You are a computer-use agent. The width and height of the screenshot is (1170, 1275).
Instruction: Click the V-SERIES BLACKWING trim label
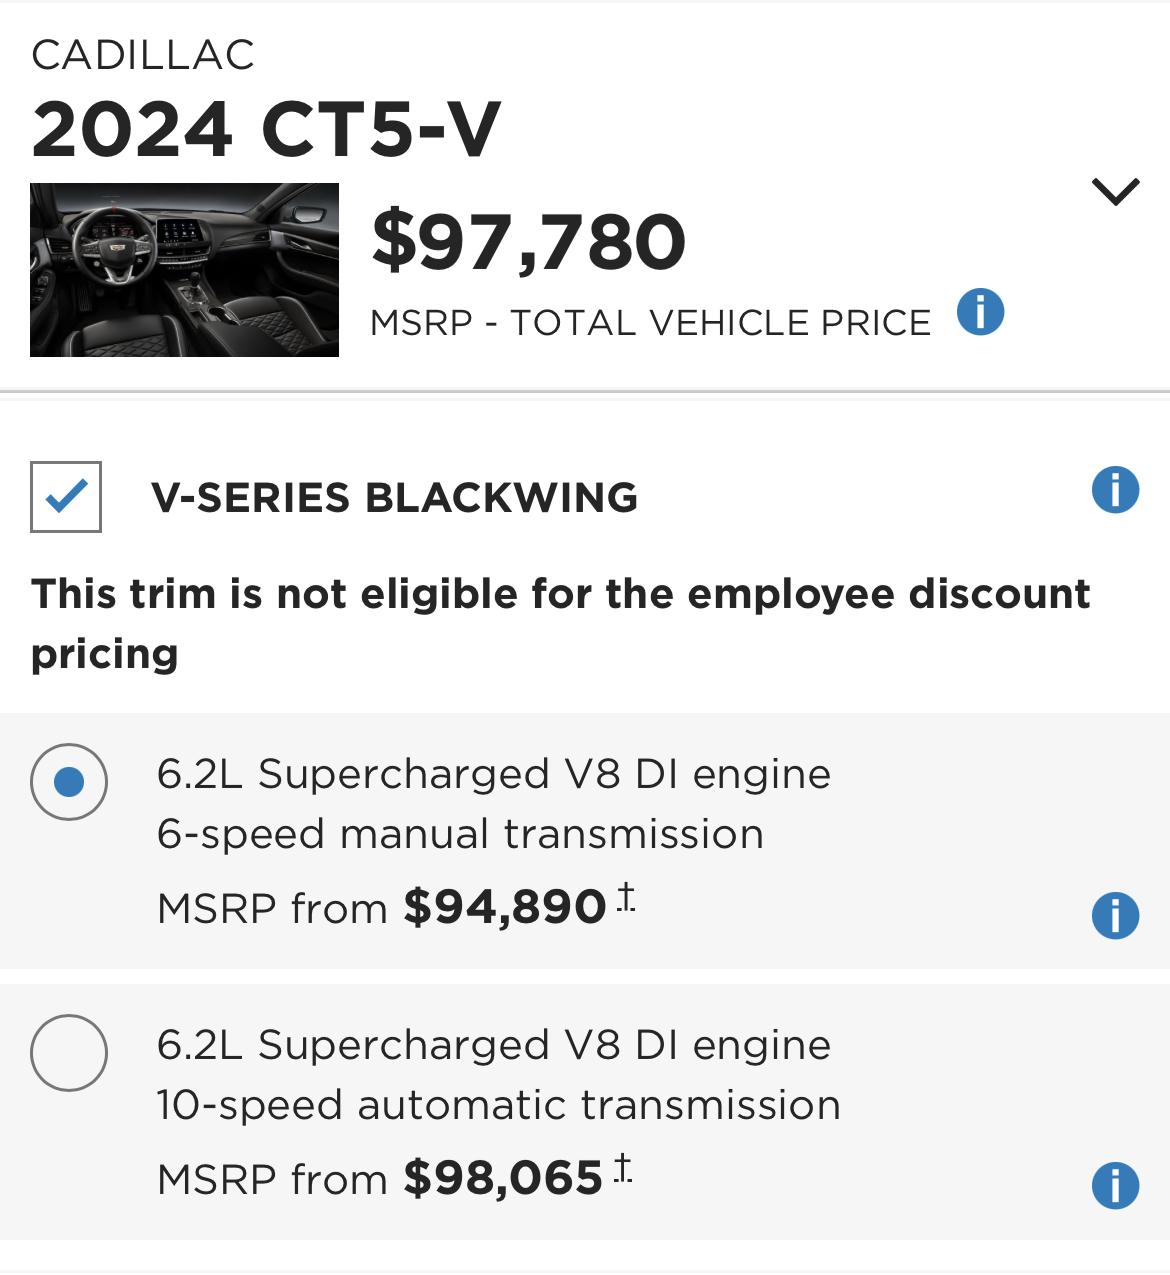click(394, 497)
